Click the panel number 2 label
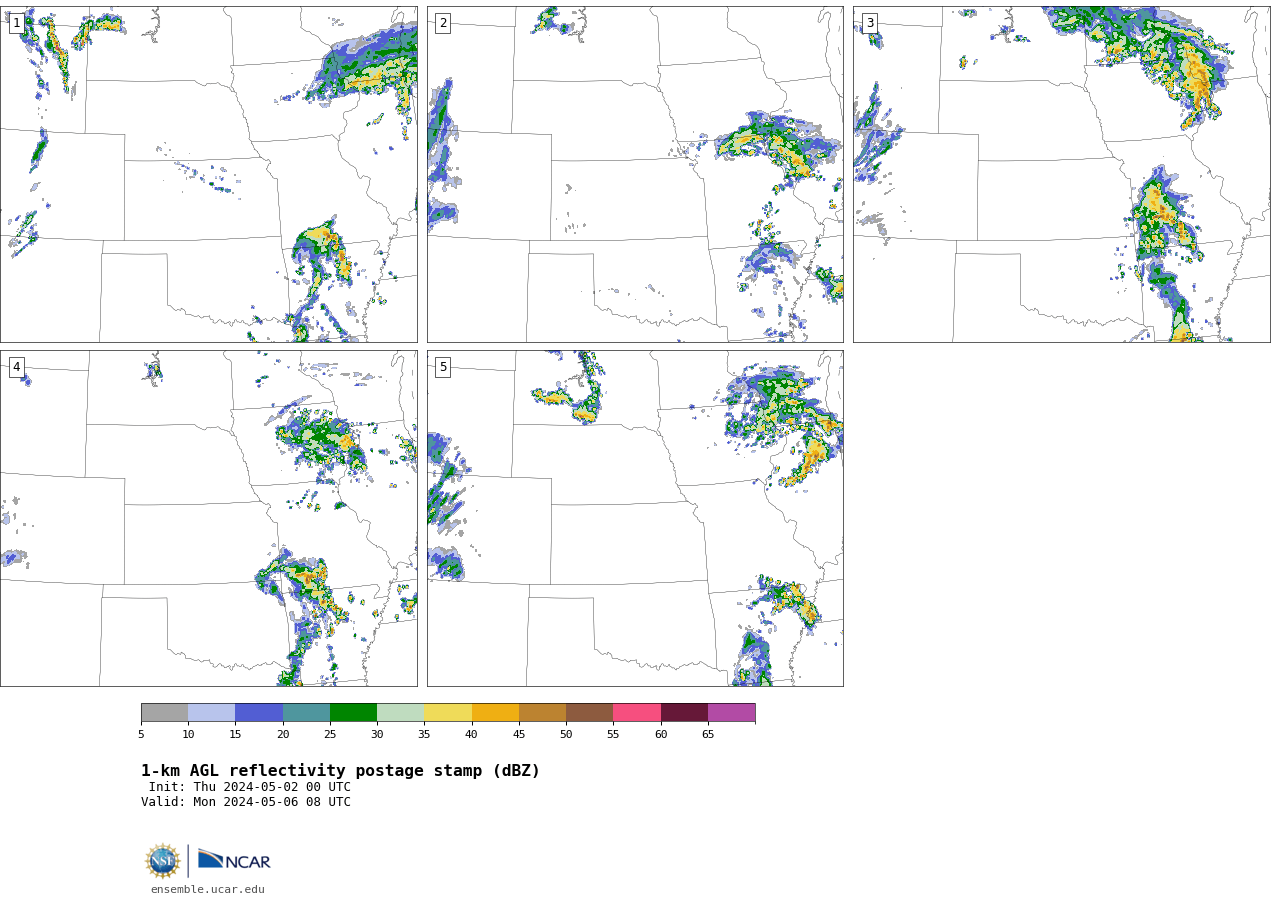 (x=443, y=23)
